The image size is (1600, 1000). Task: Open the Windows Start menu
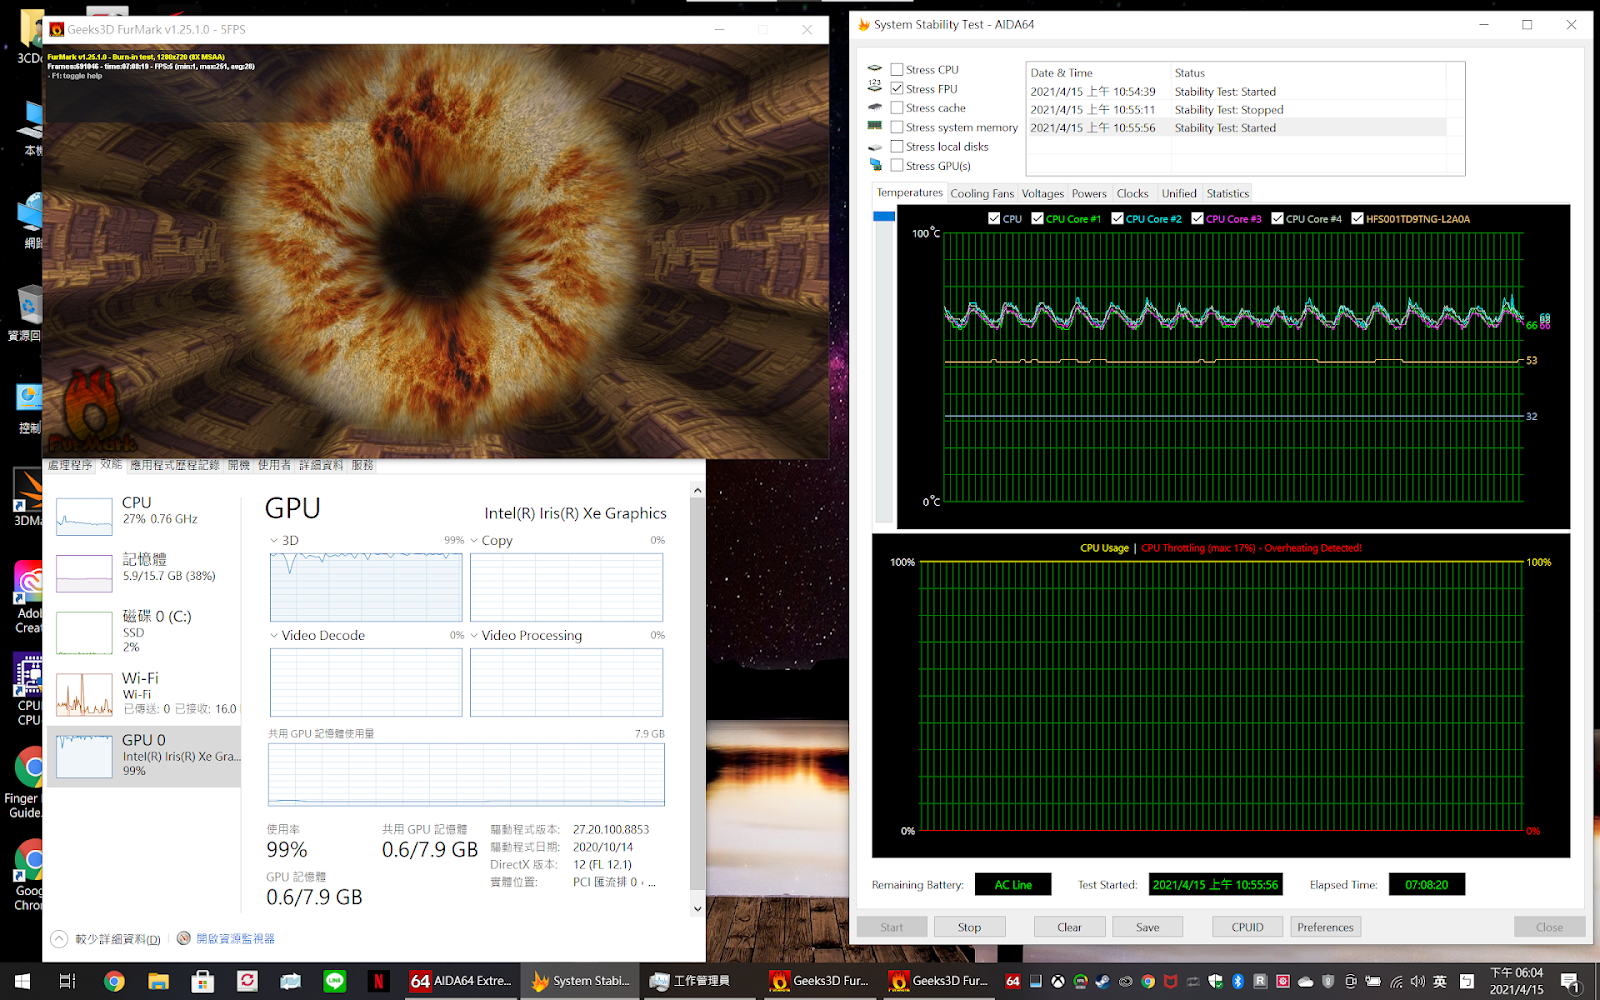[22, 981]
